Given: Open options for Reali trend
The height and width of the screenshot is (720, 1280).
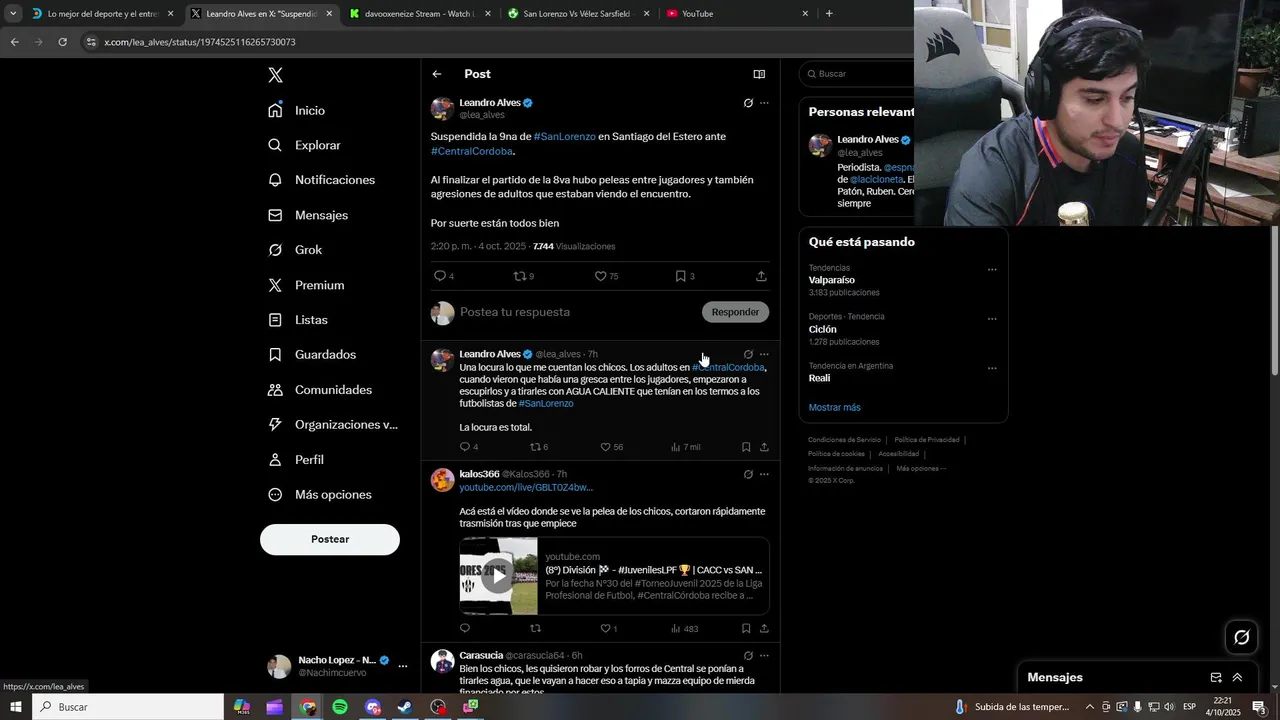Looking at the screenshot, I should [992, 368].
